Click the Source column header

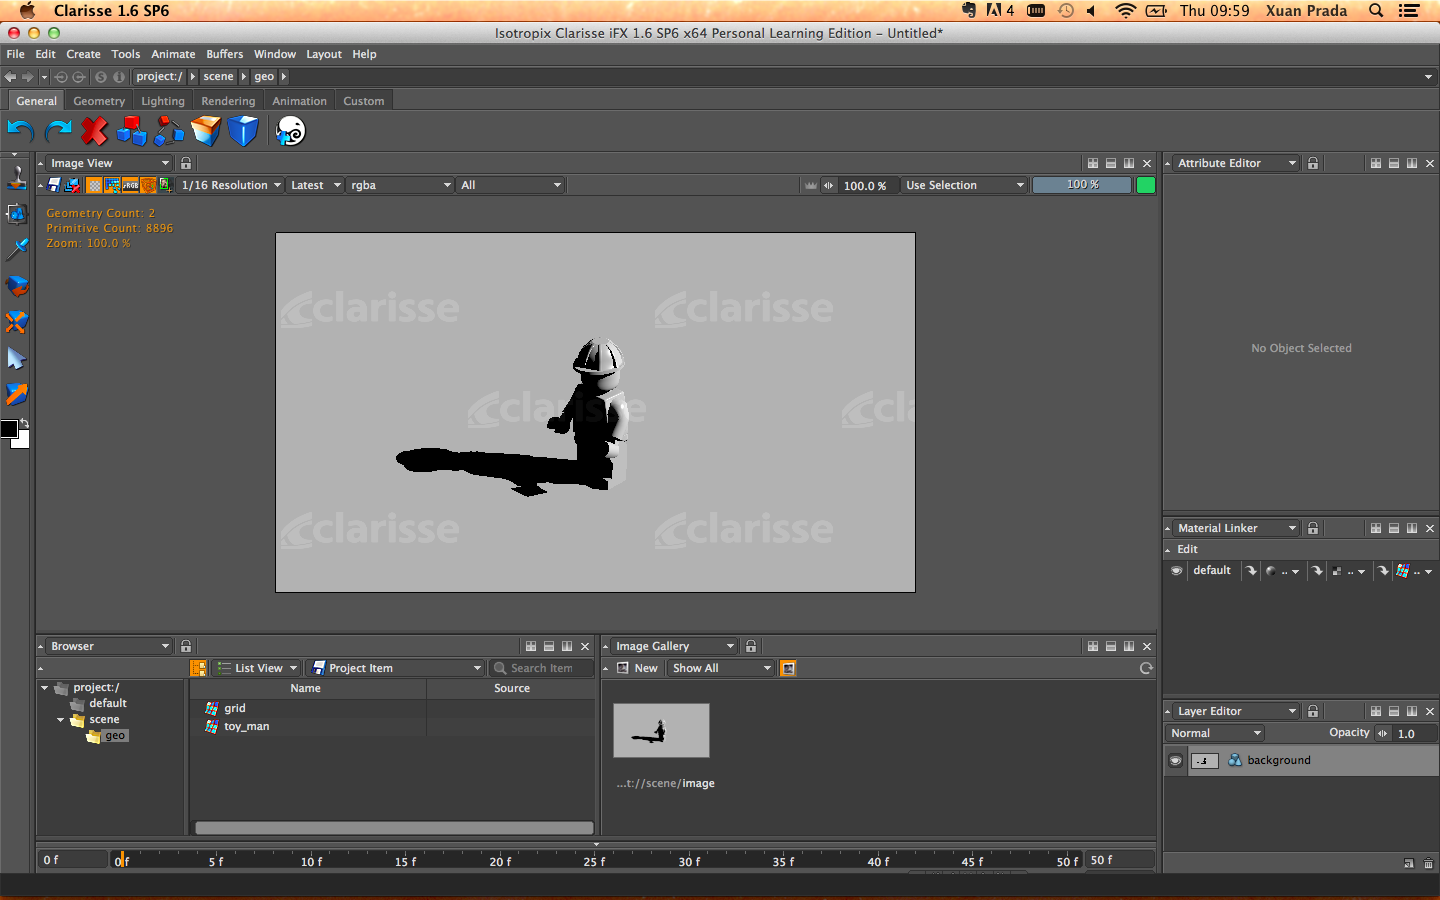511,688
